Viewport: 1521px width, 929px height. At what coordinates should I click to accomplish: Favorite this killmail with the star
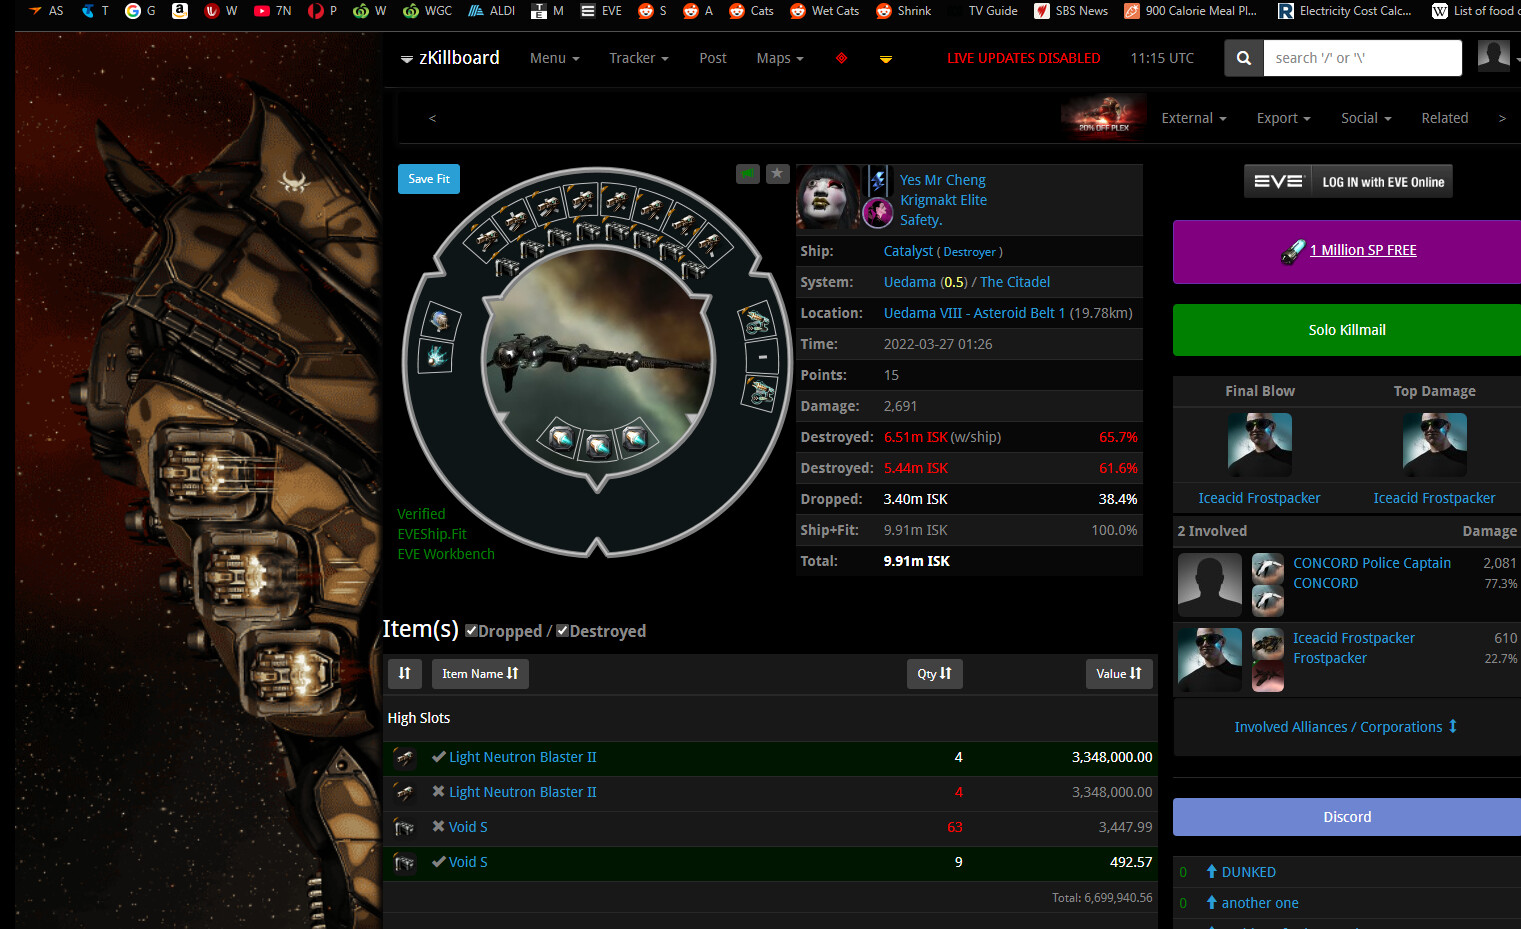(778, 174)
